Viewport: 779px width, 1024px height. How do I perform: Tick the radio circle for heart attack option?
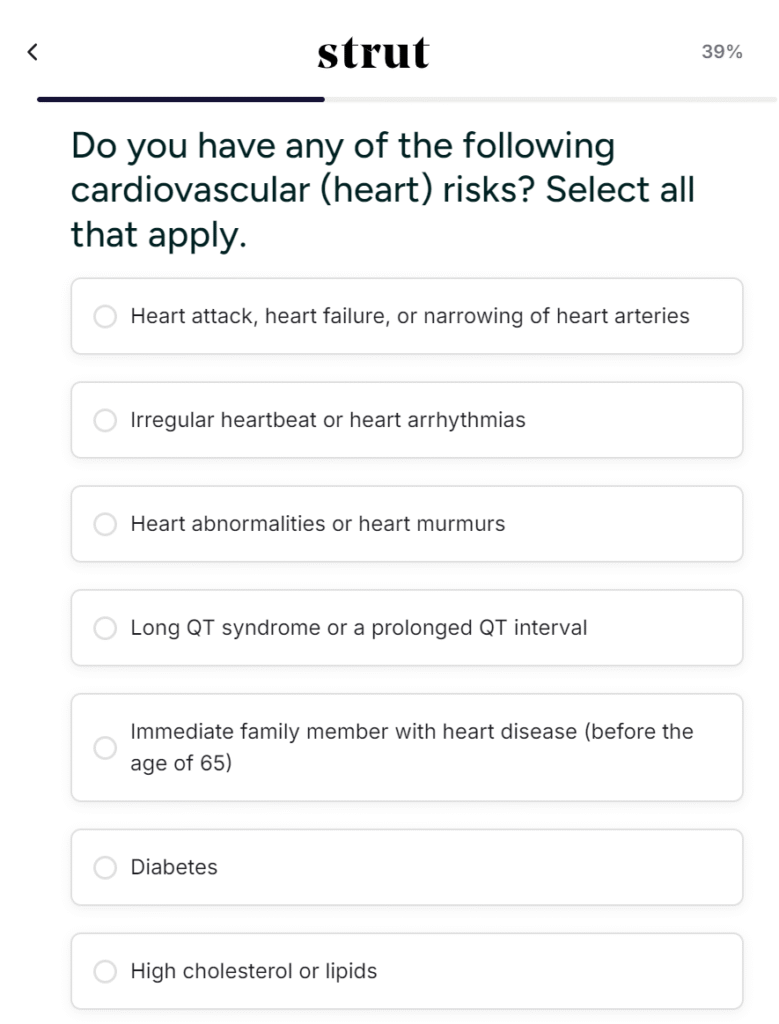point(105,316)
